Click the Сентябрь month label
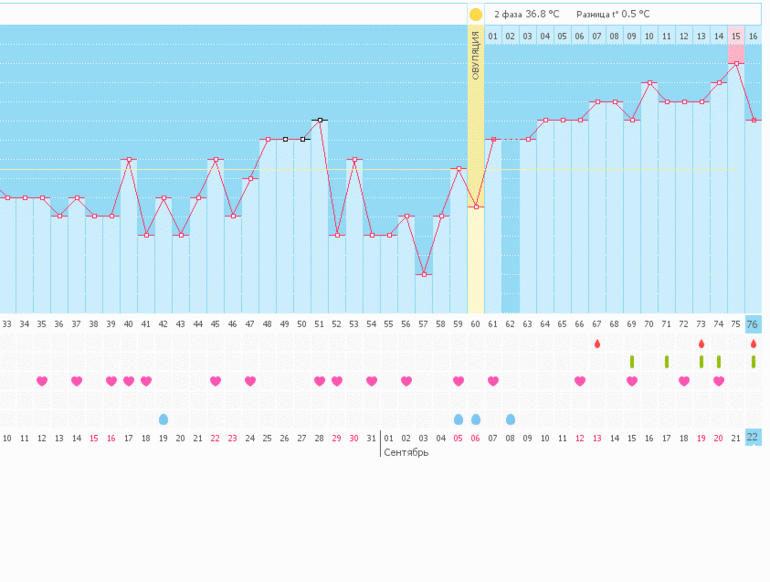Image resolution: width=770 pixels, height=582 pixels. 406,452
